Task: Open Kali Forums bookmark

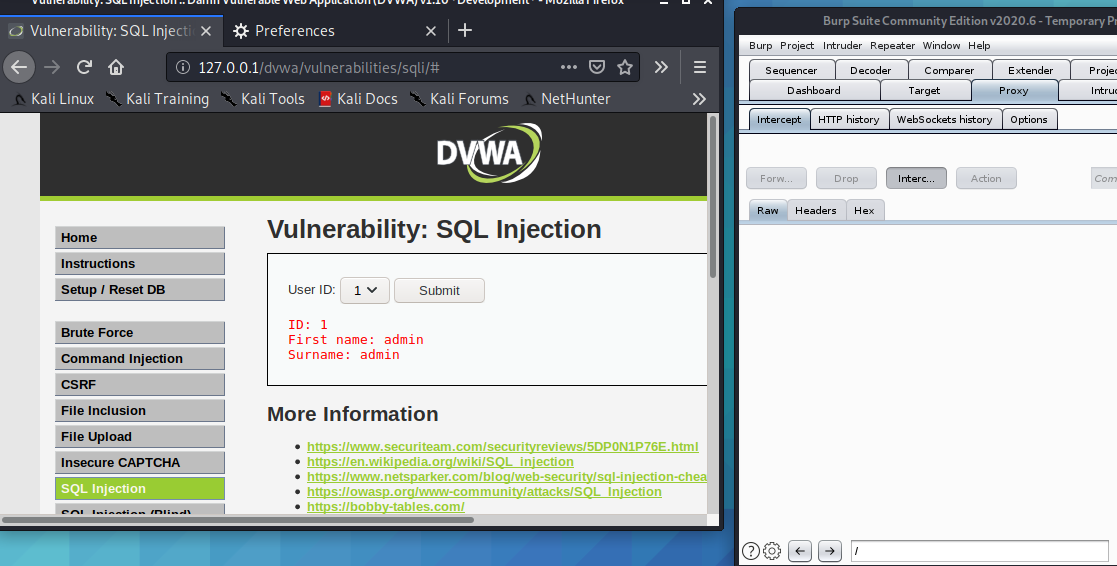Action: pyautogui.click(x=459, y=99)
